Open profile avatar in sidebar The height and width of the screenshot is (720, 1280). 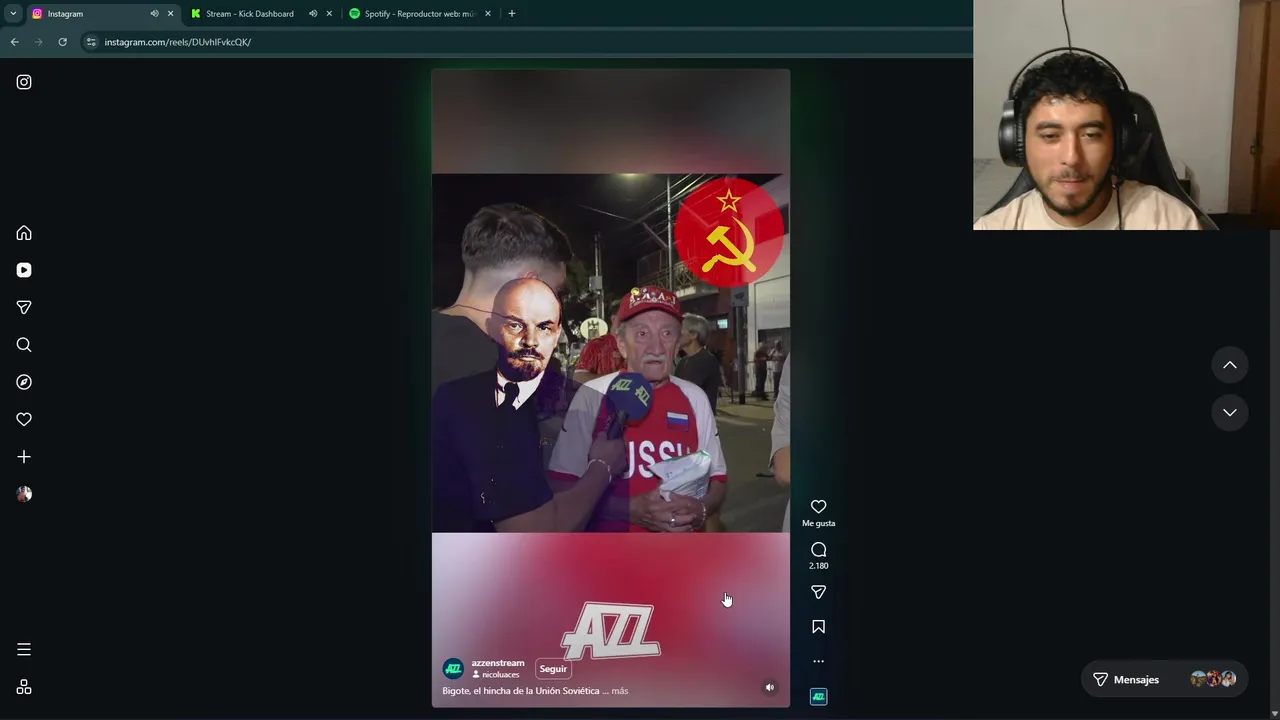[x=24, y=494]
